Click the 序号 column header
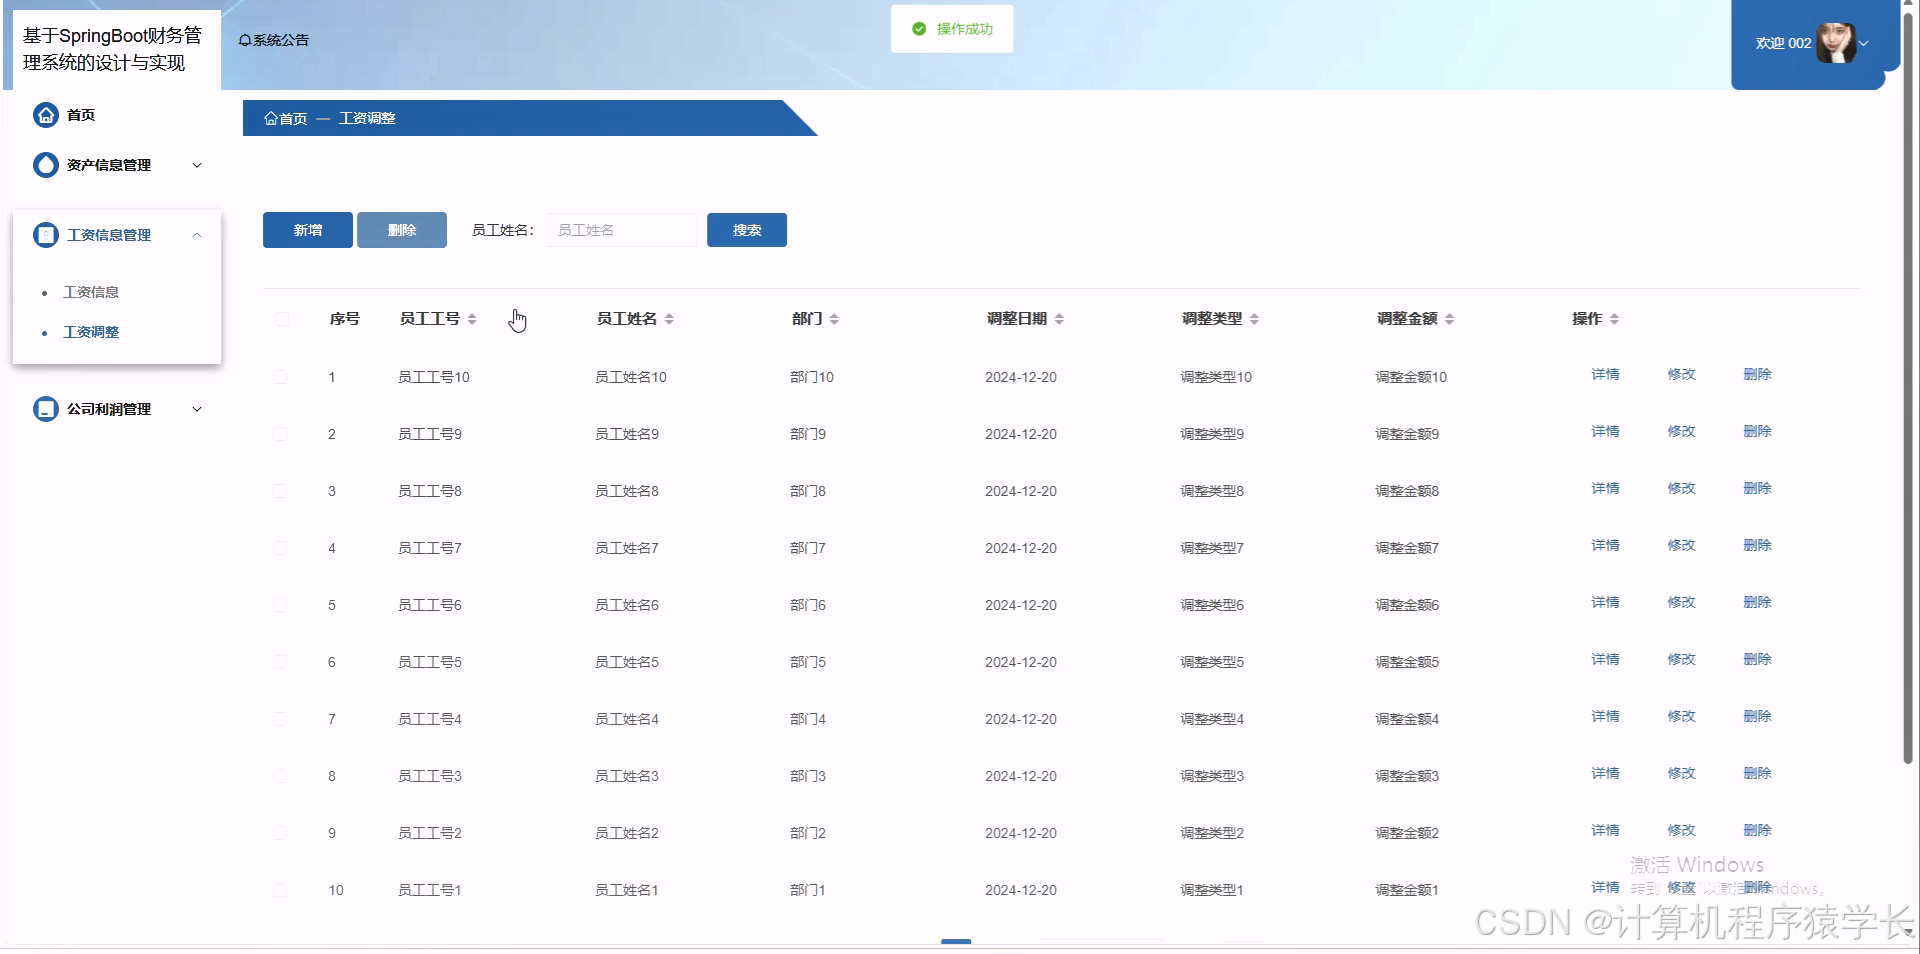Viewport: 1920px width, 954px height. (344, 319)
